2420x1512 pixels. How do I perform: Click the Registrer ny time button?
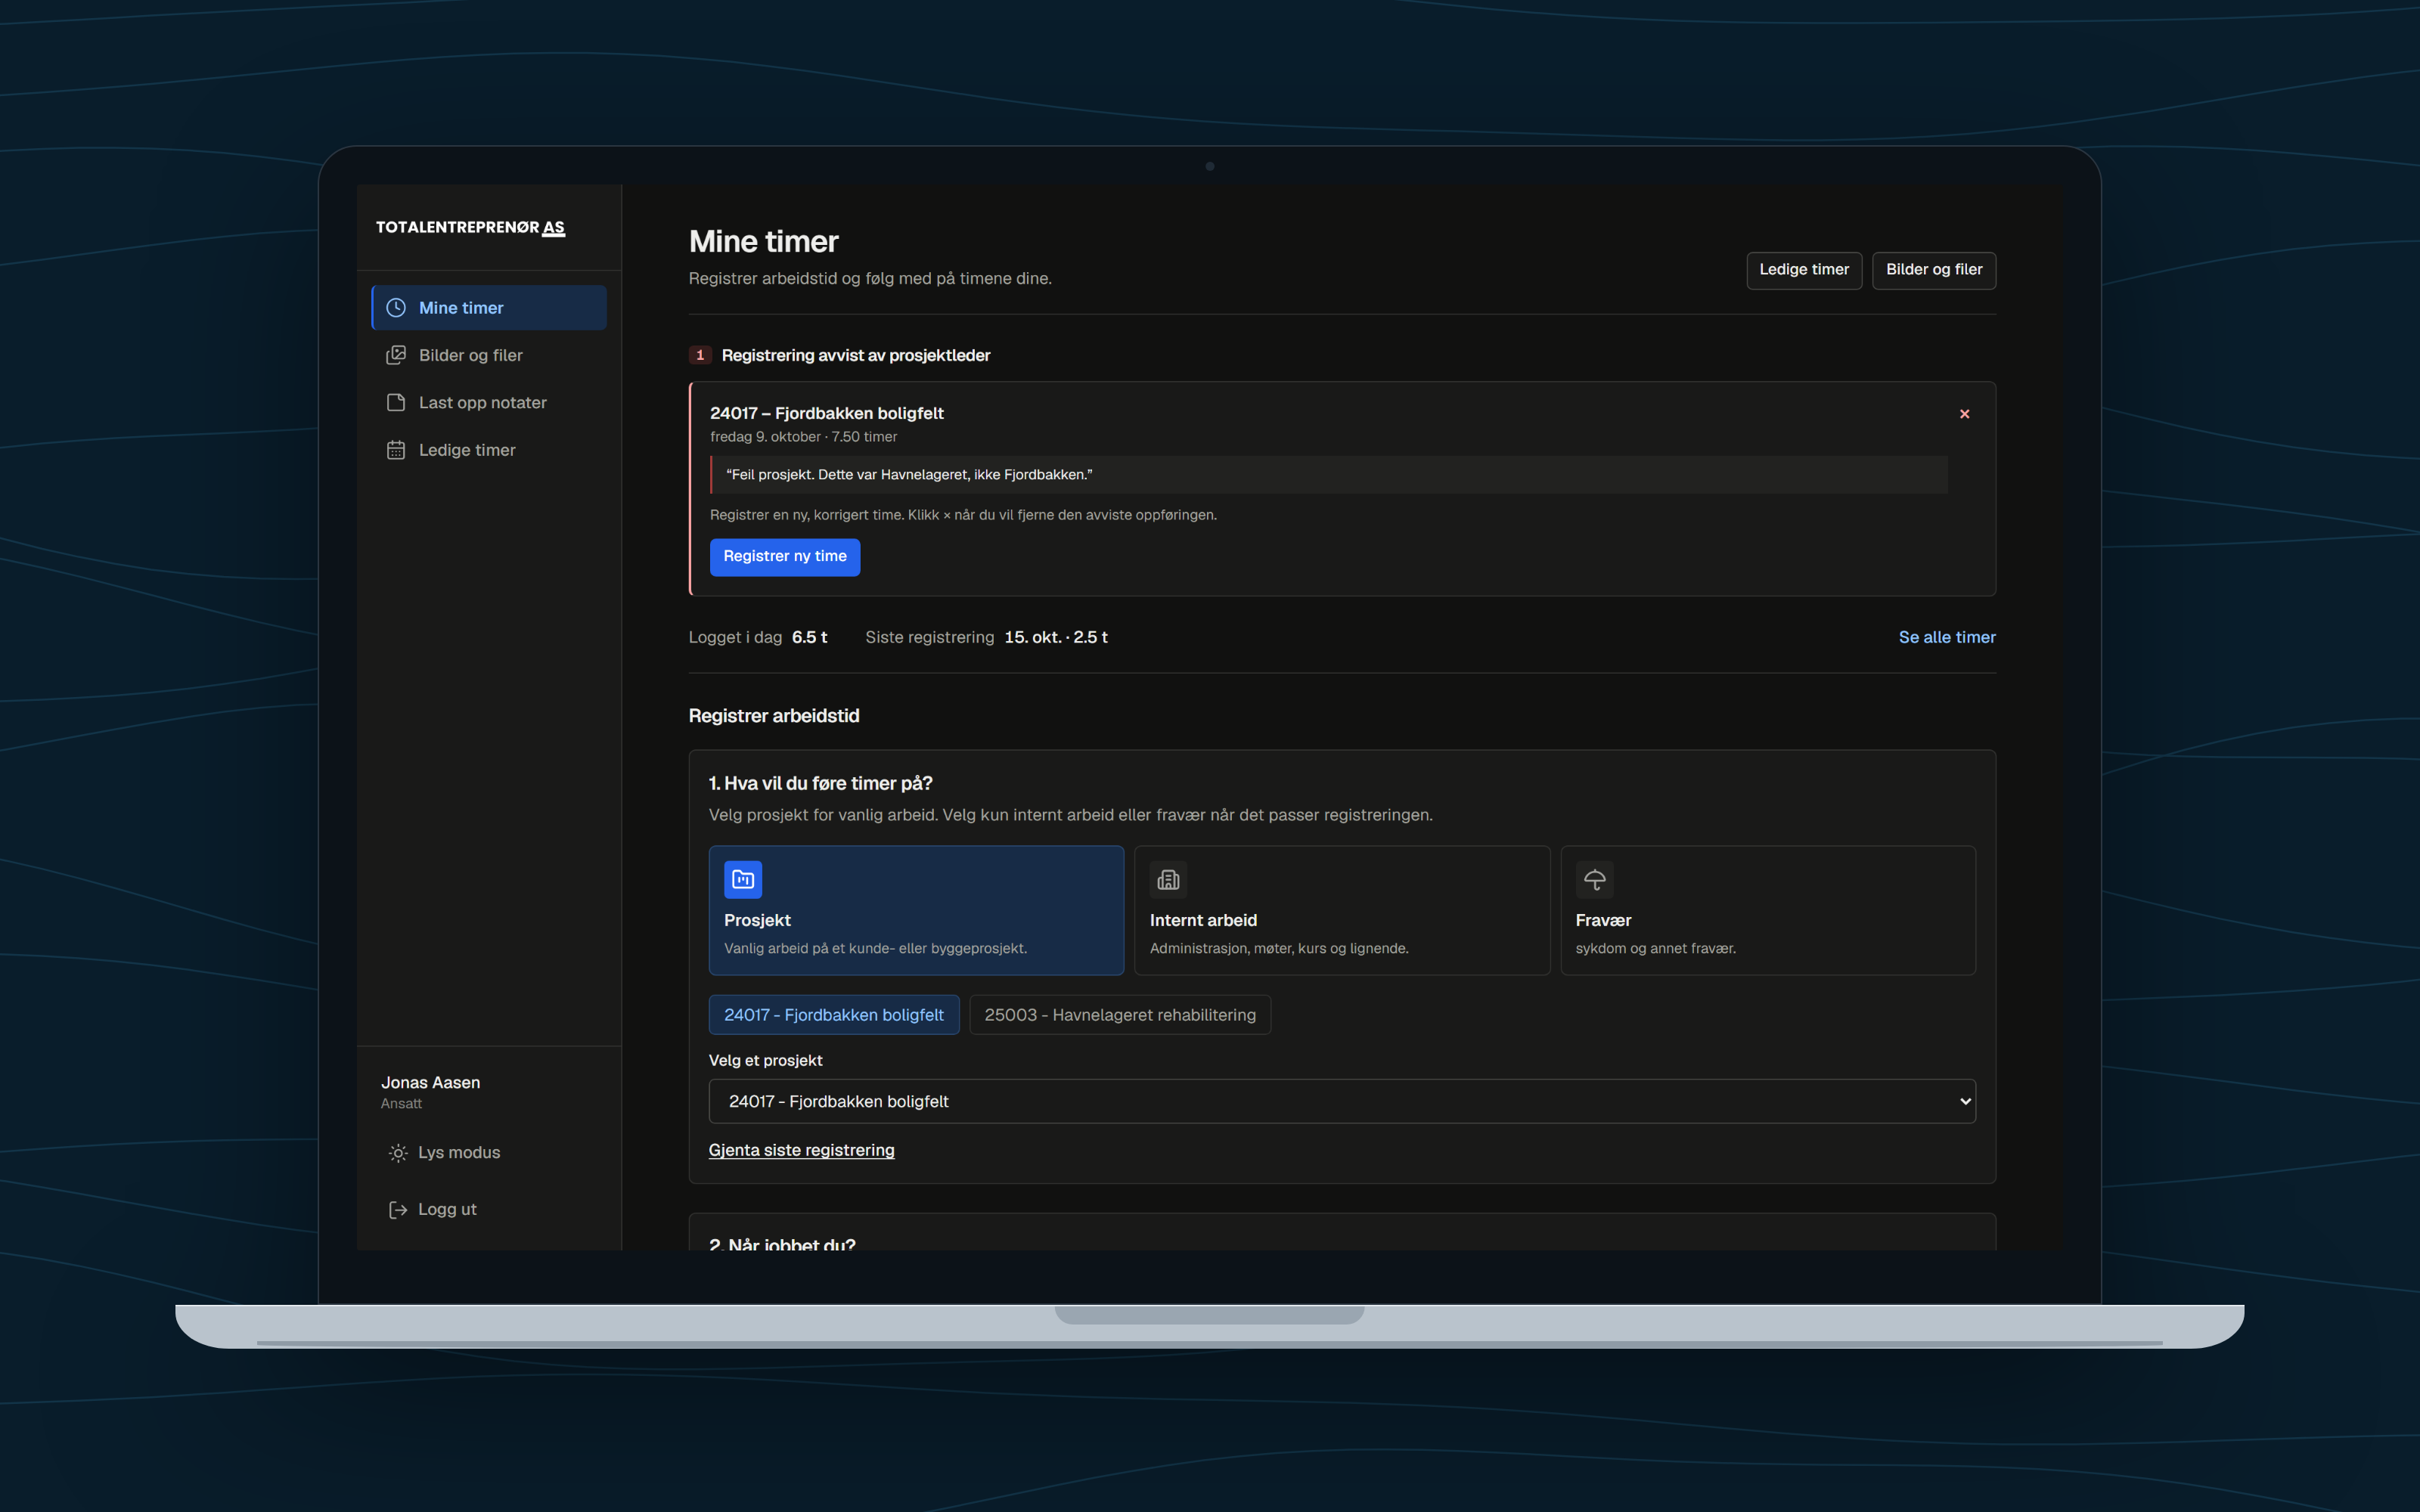pos(785,557)
